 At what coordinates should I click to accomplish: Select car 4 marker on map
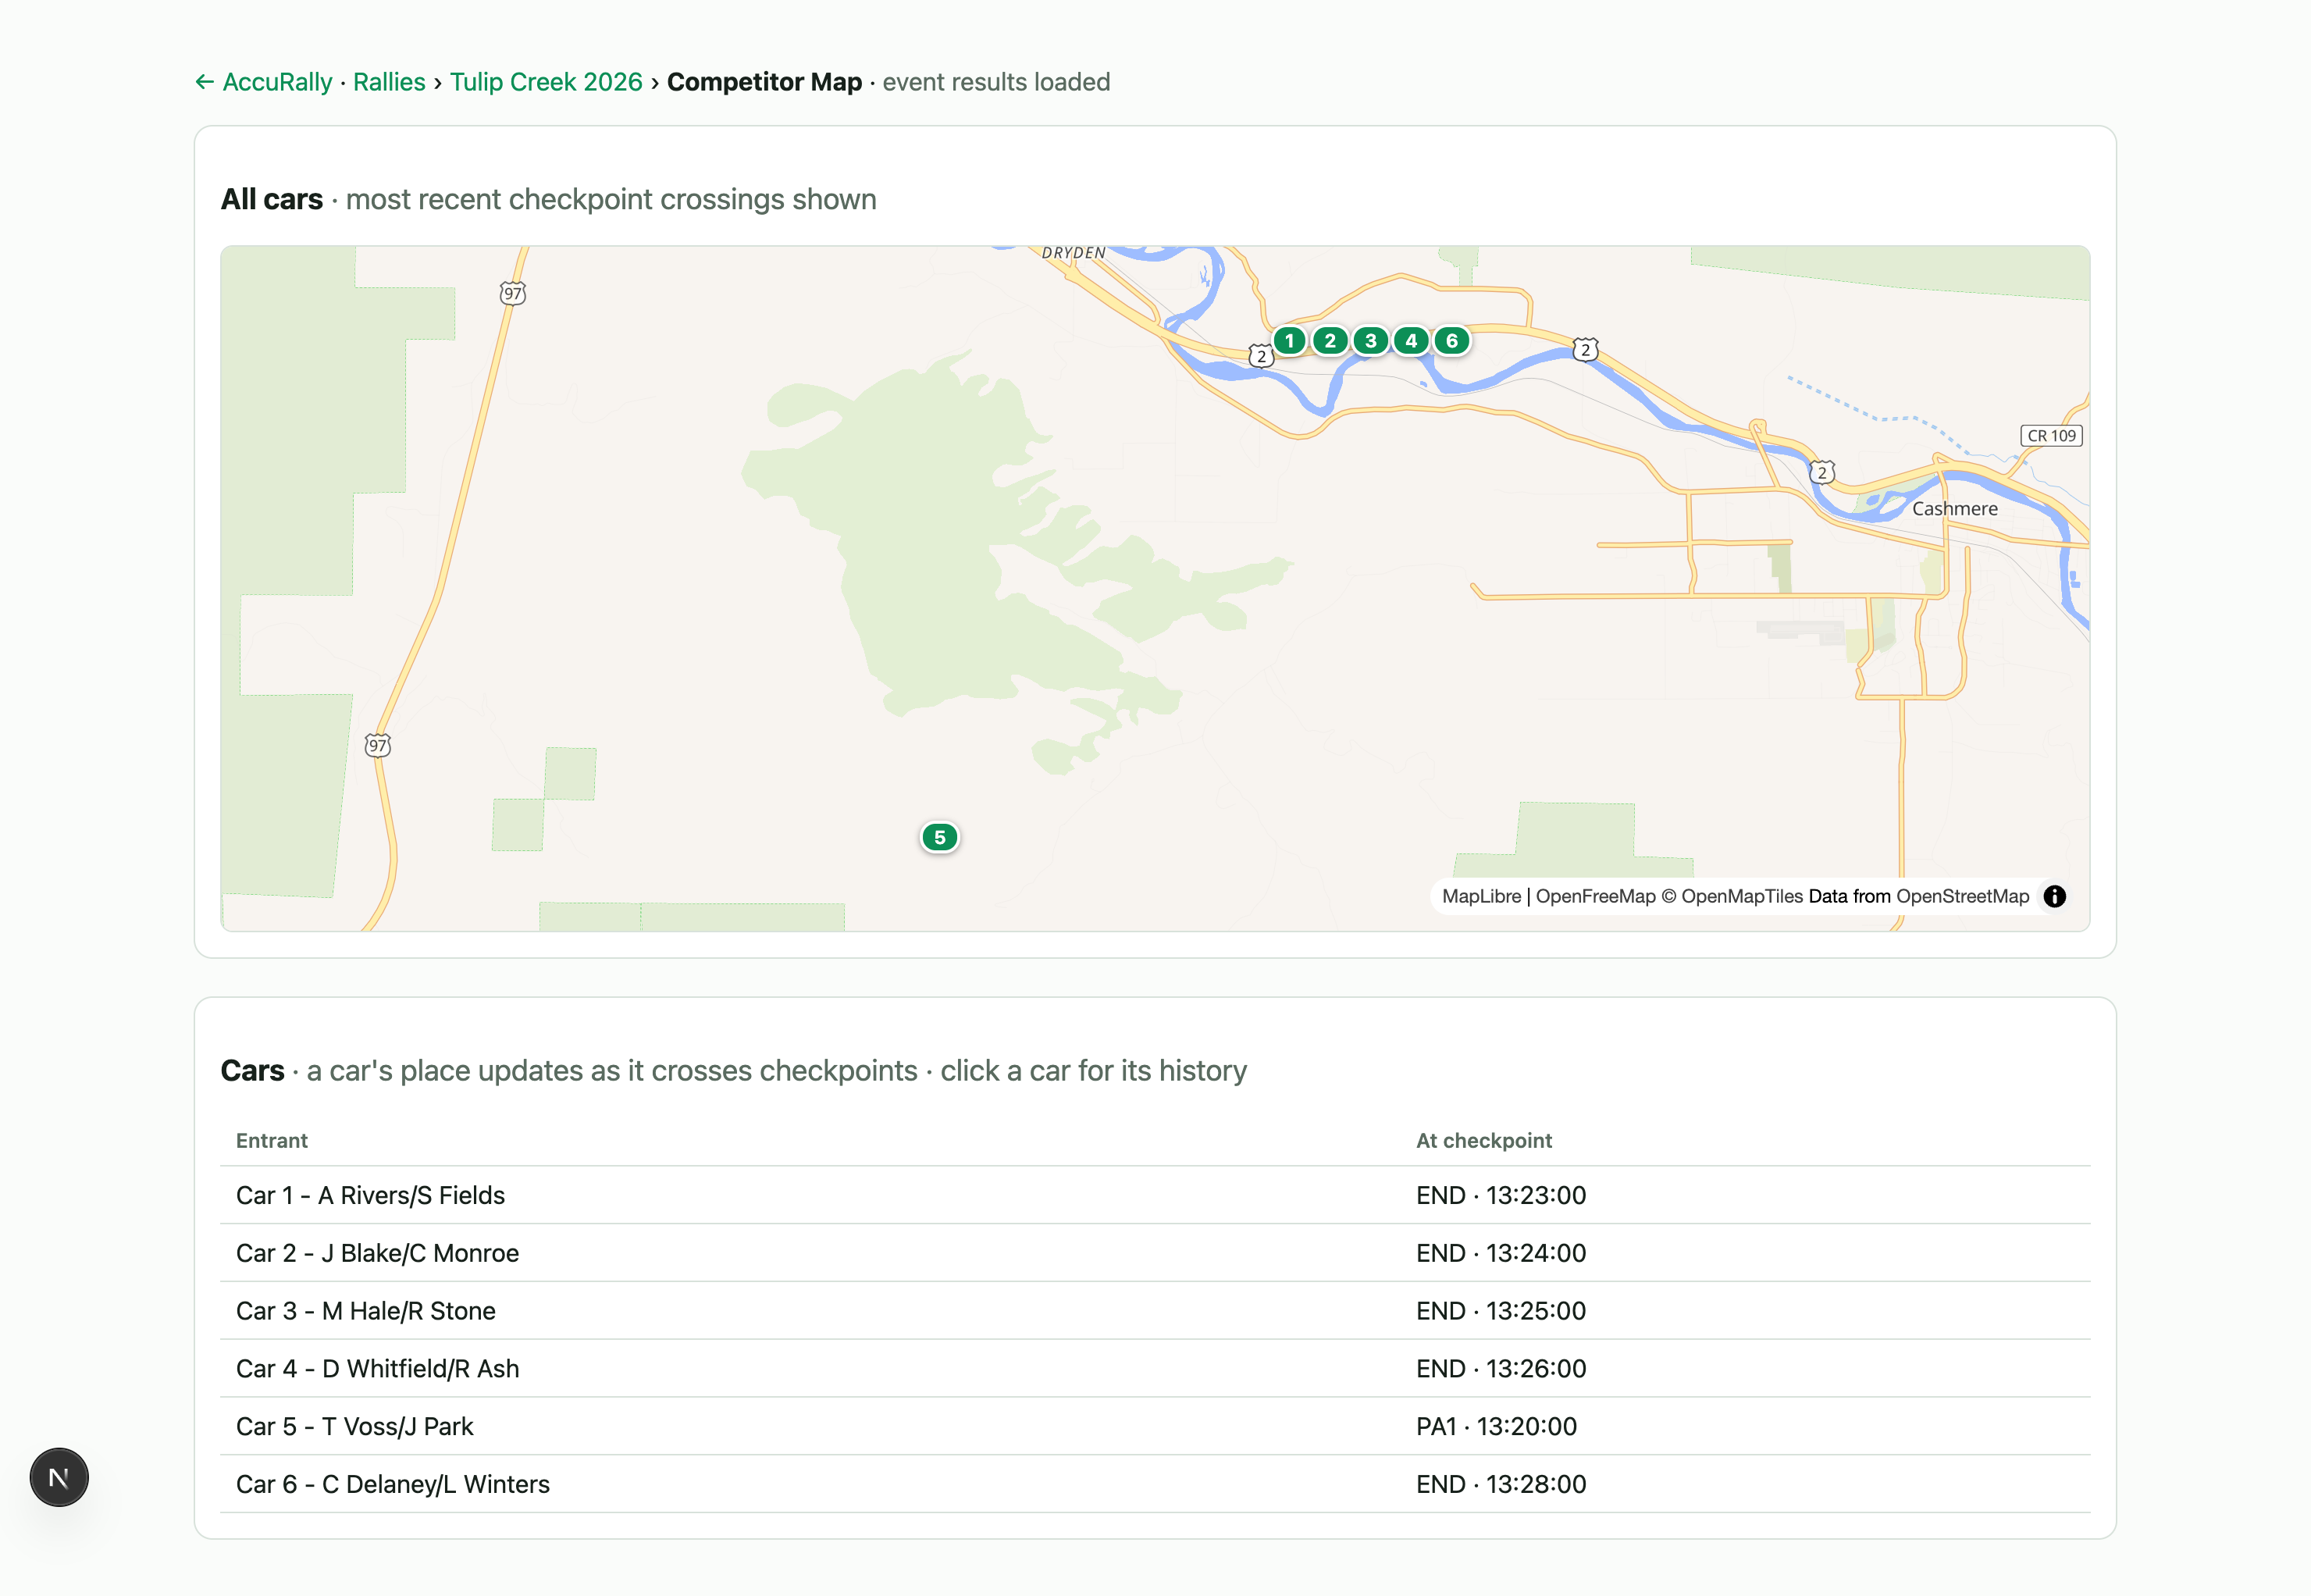(x=1411, y=341)
